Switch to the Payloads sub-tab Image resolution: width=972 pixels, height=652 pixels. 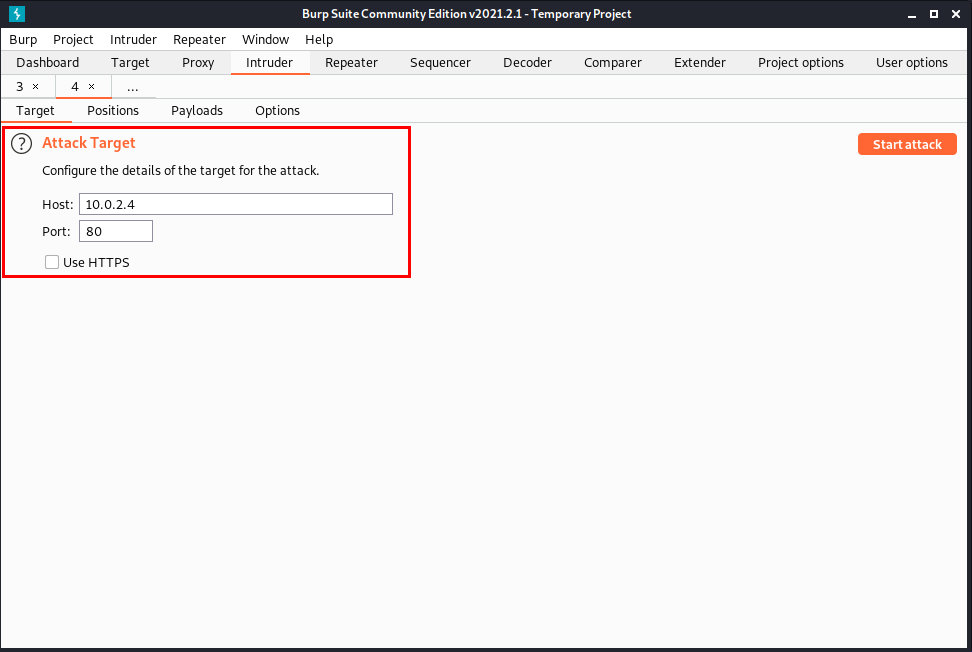(x=197, y=111)
